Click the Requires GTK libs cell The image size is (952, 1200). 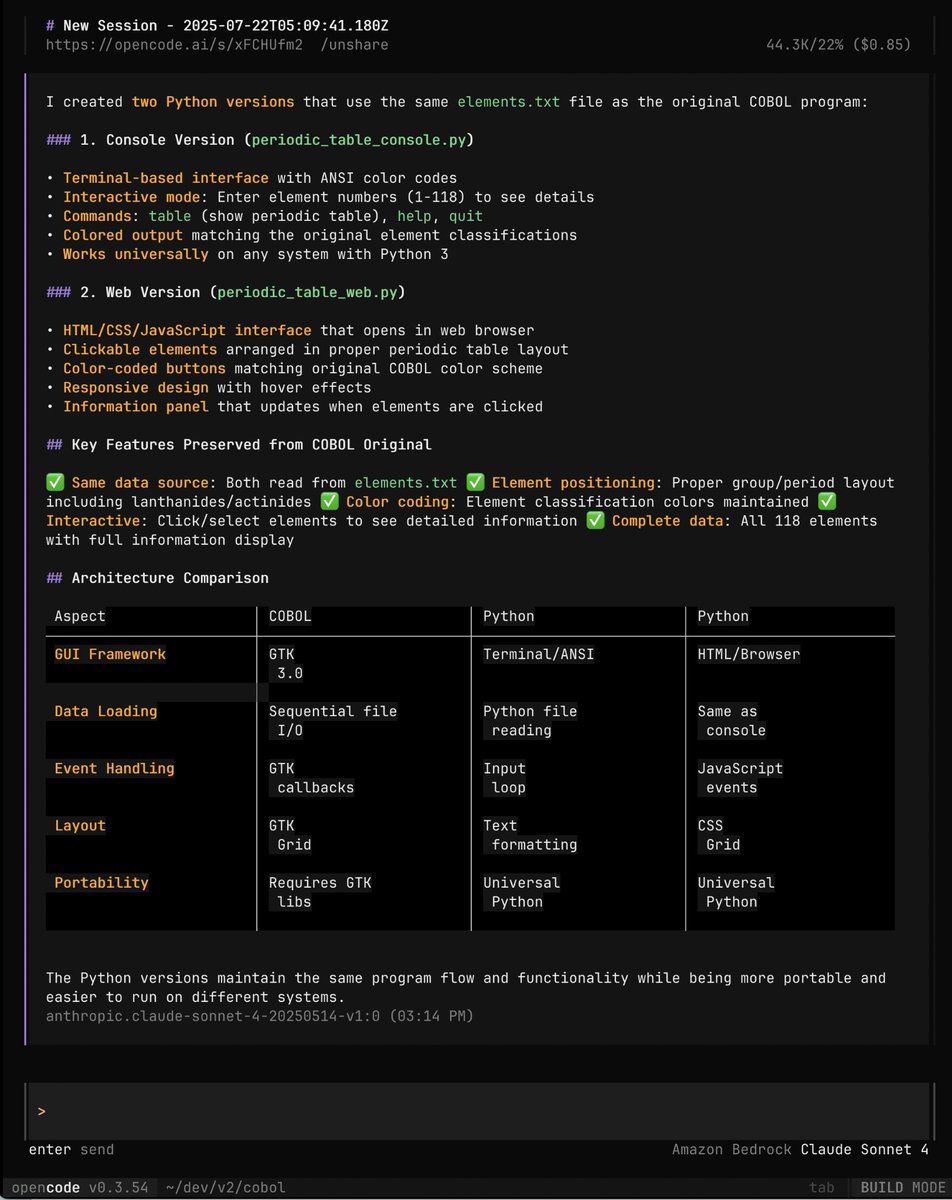click(320, 892)
